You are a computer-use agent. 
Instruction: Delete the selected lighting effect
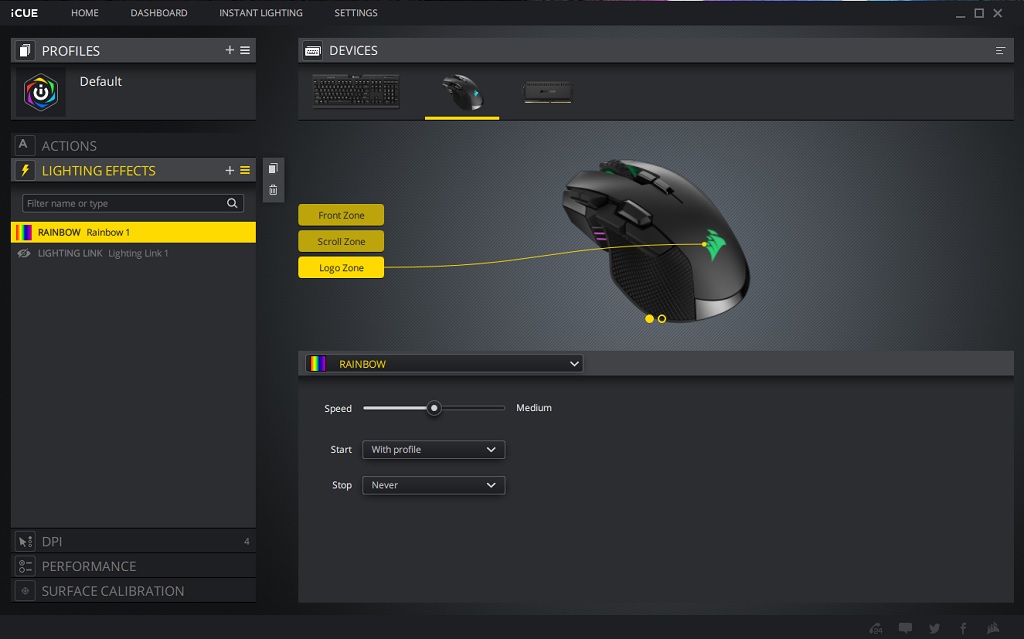coord(273,190)
